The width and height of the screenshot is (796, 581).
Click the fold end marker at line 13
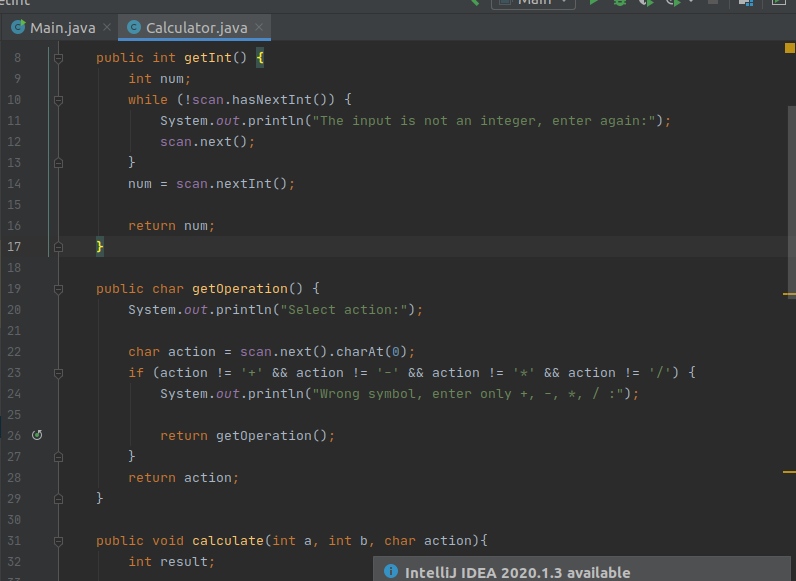click(x=58, y=163)
